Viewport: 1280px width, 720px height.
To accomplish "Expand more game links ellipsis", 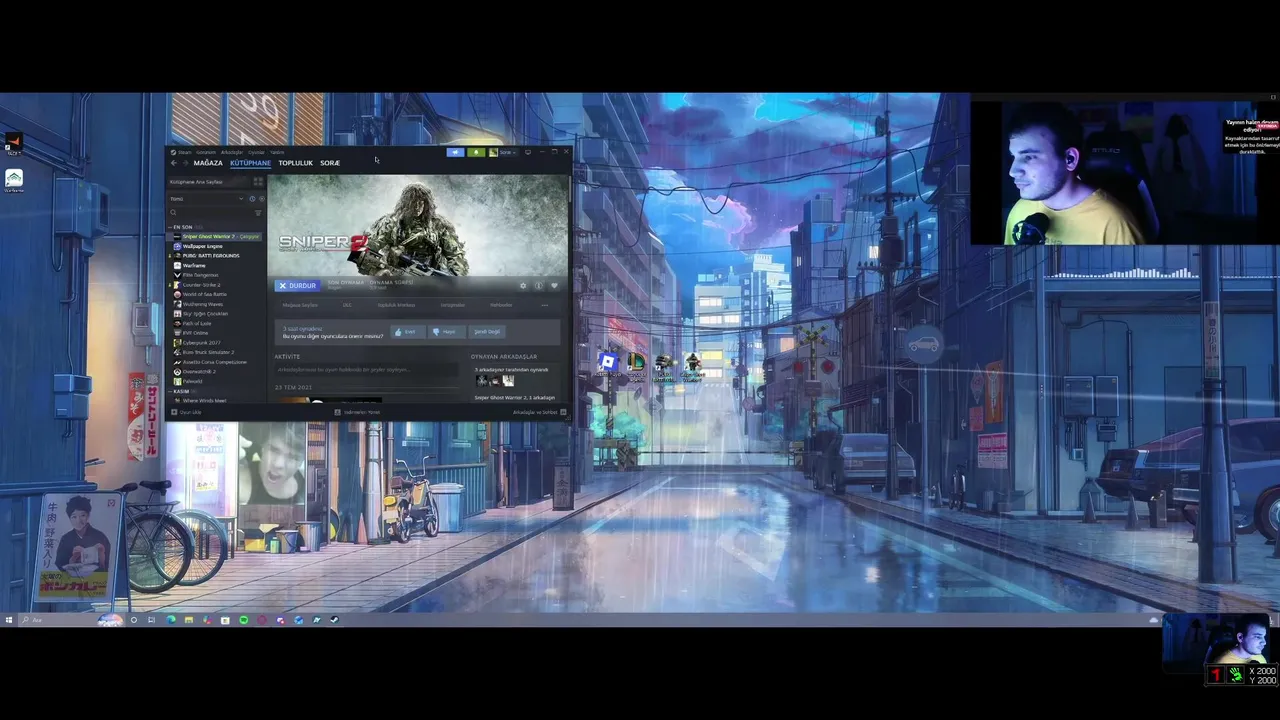I will coord(544,305).
